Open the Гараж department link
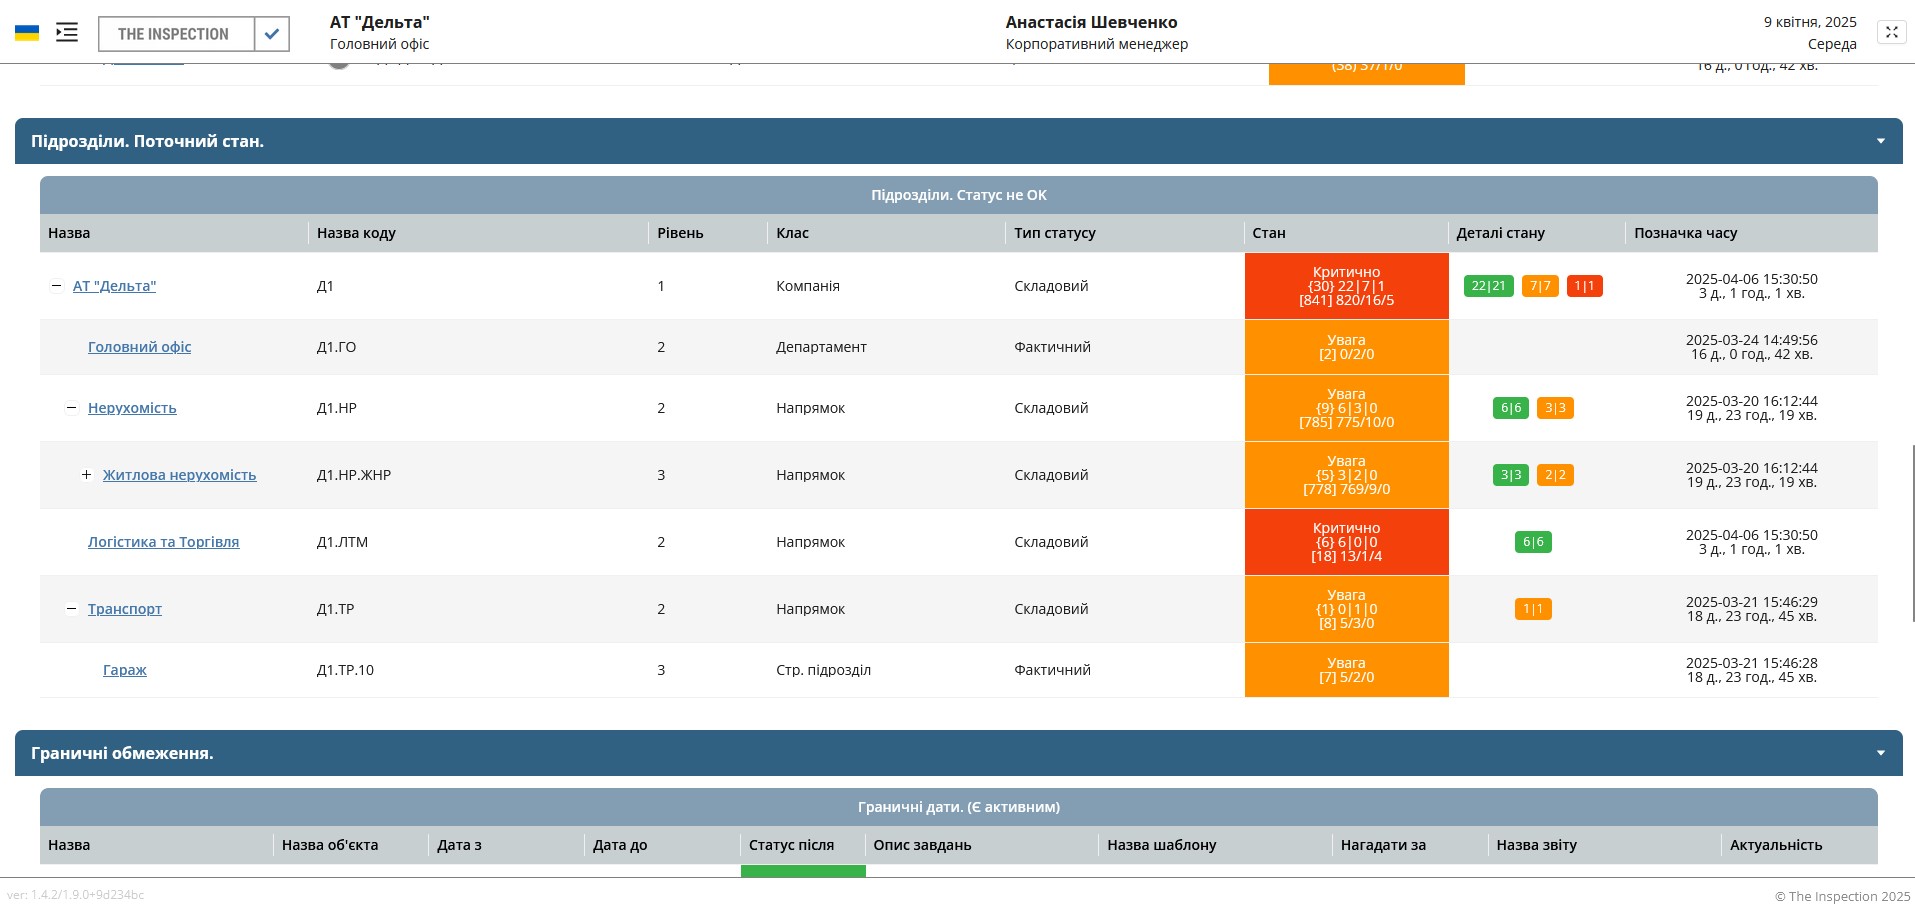 tap(124, 670)
